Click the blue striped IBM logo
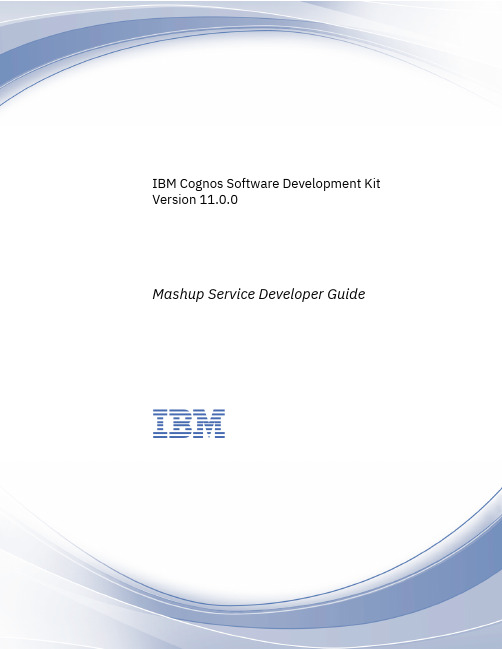Screen dimensions: 502x649 coord(189,423)
